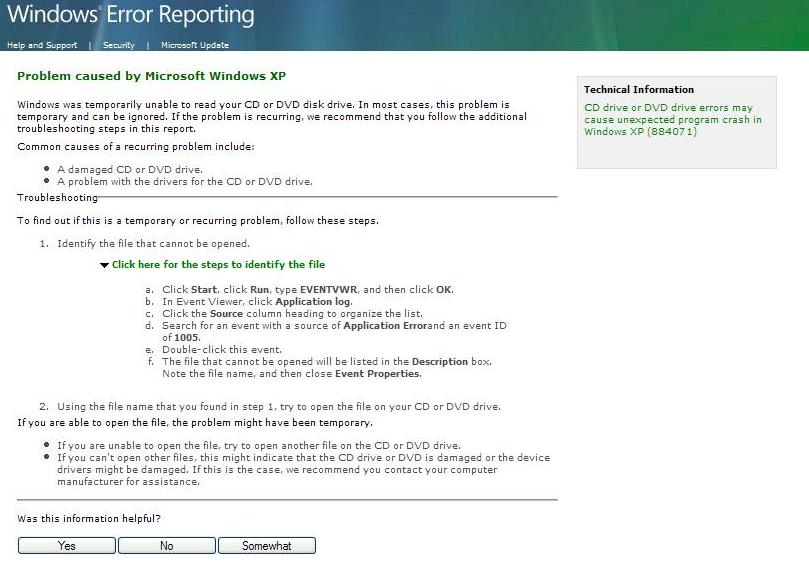Click 'If you are able to open the file' sentence

pos(195,422)
